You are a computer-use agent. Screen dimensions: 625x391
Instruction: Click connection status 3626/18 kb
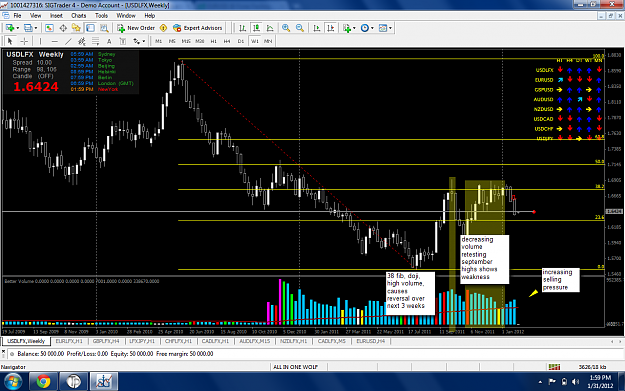point(592,367)
